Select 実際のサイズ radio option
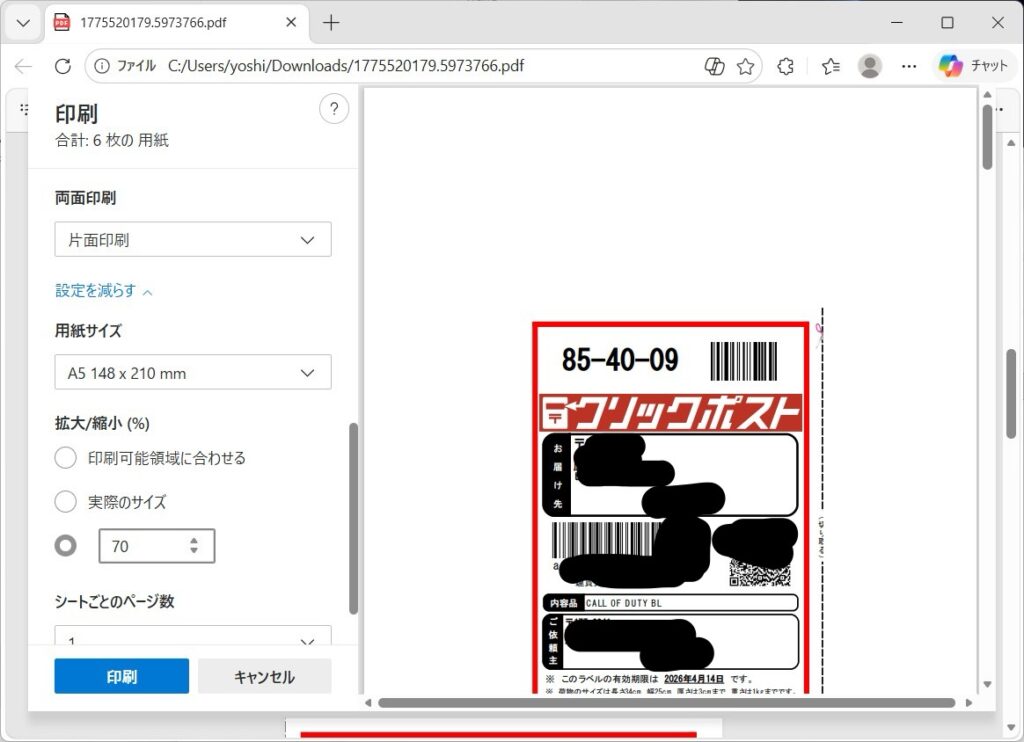This screenshot has height=742, width=1024. click(66, 501)
